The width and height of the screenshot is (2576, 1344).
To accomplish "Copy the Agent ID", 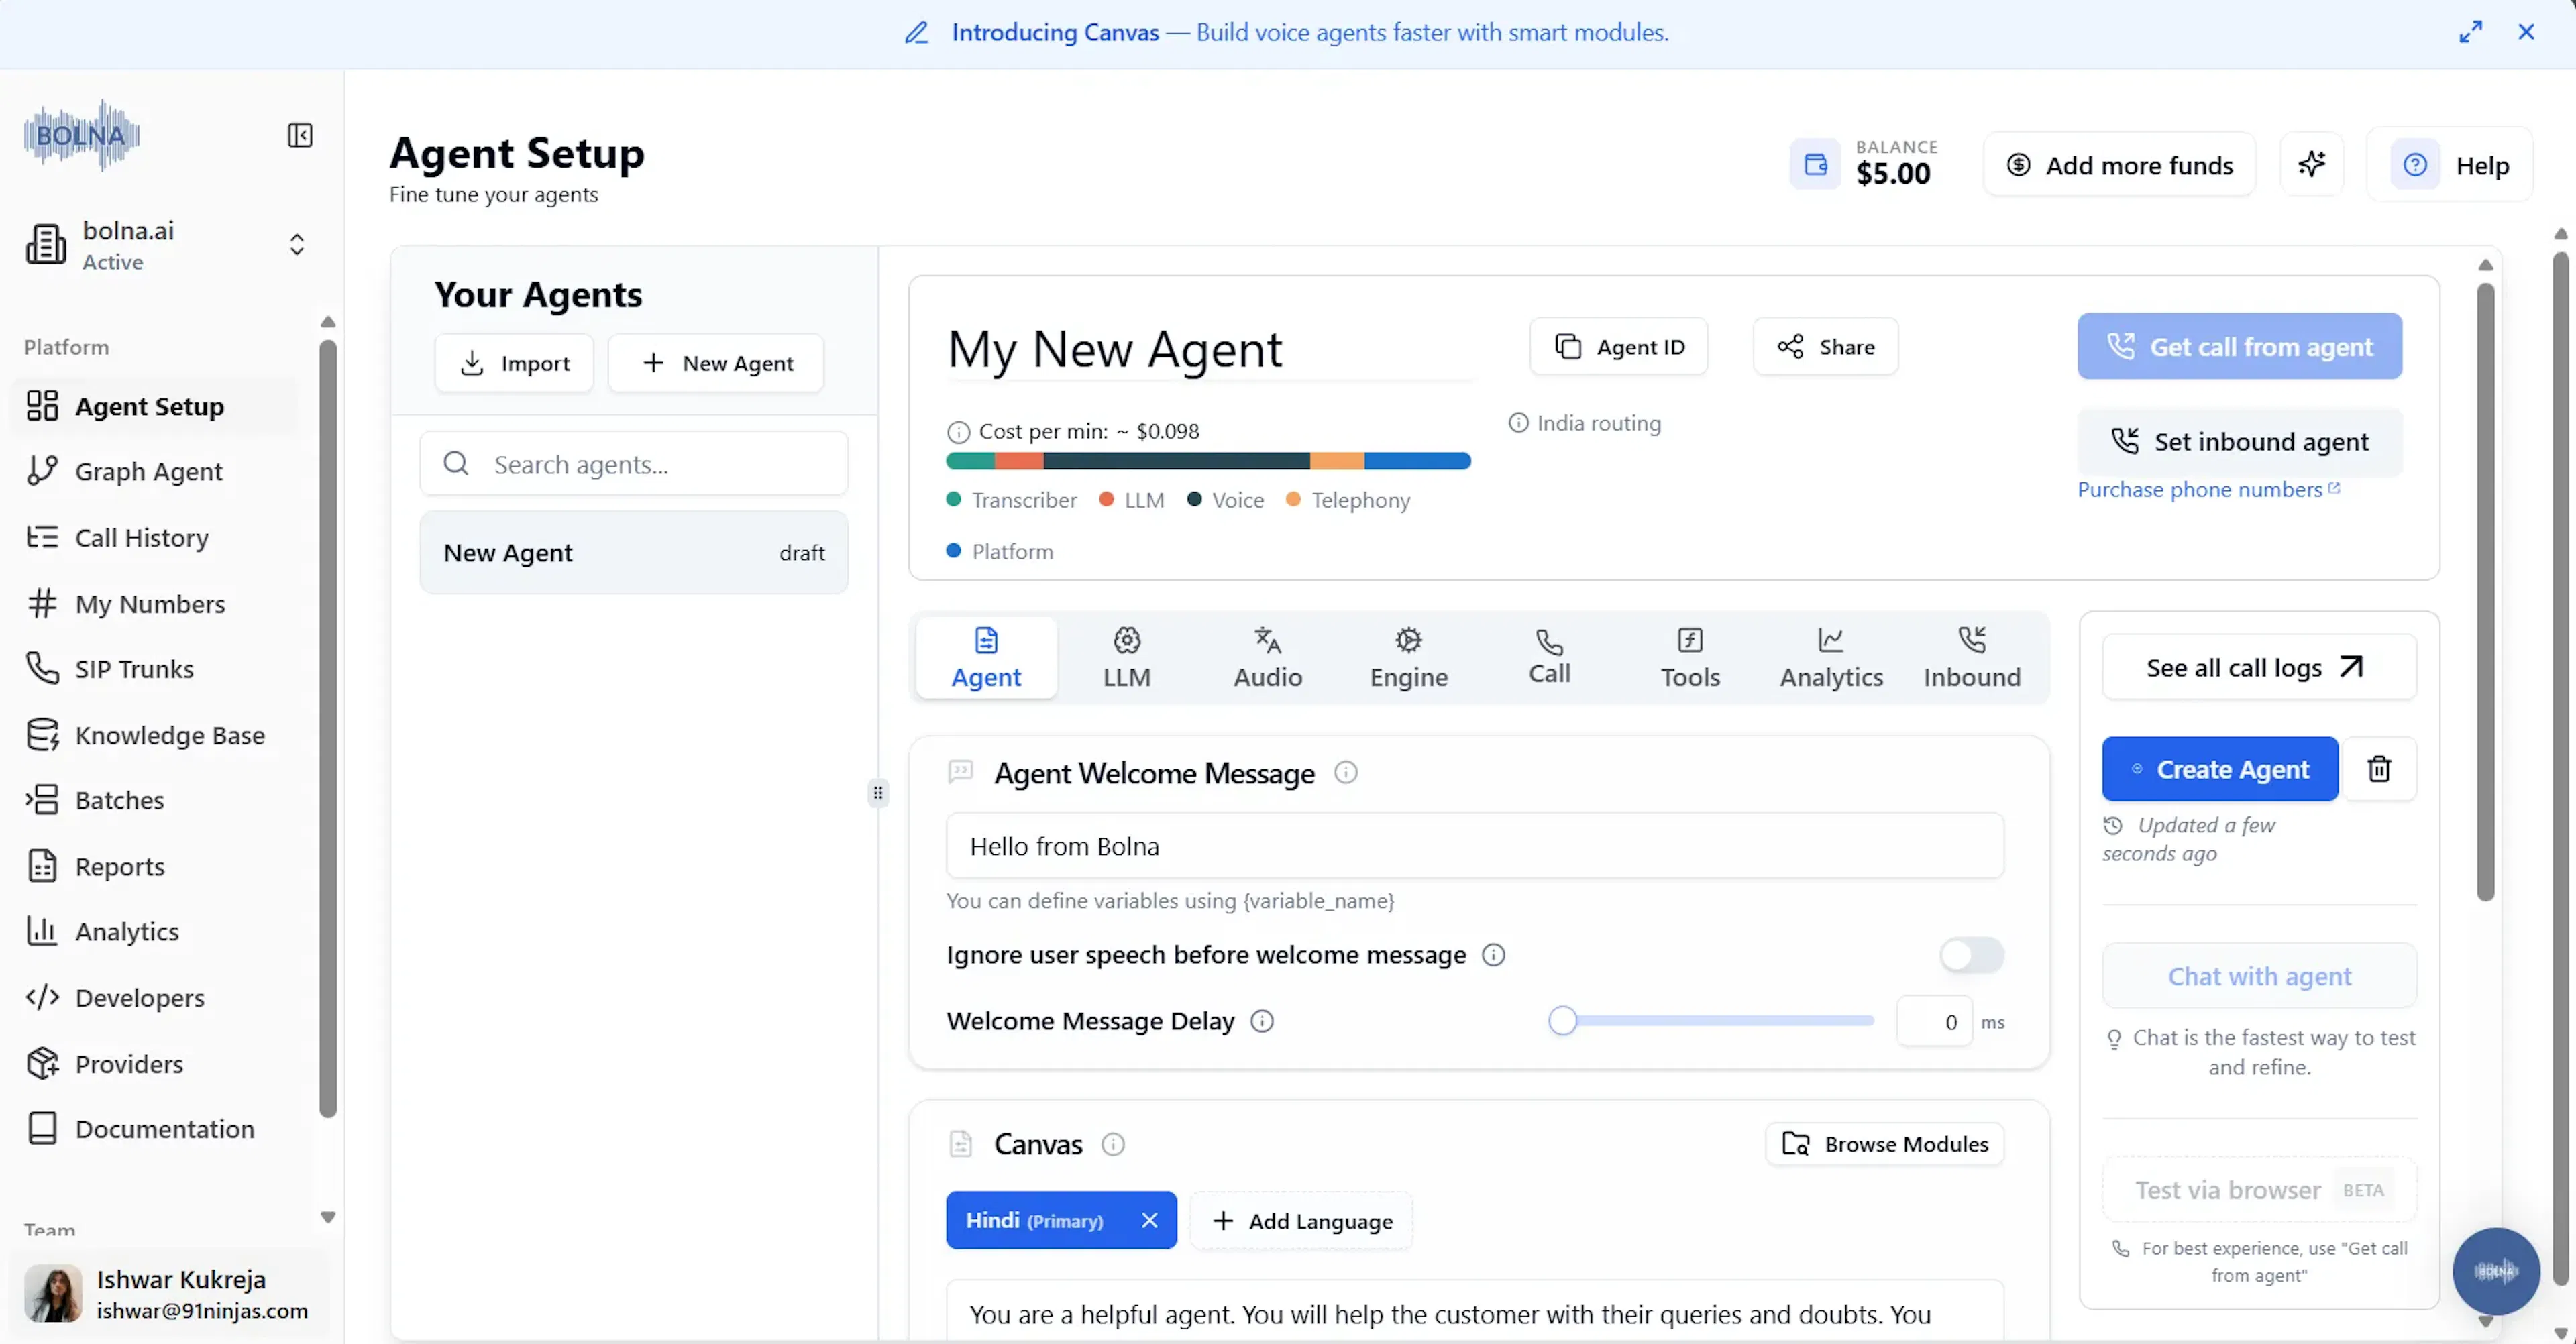I will (x=1618, y=346).
